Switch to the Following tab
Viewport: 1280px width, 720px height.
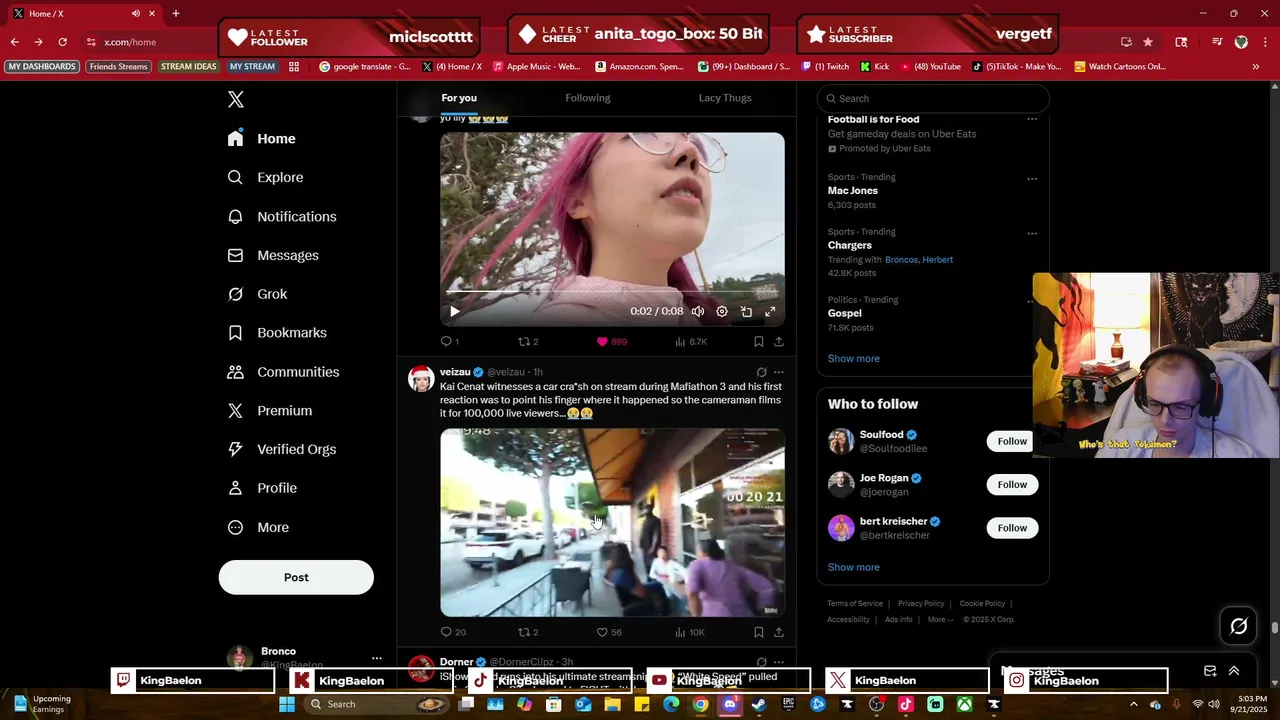coord(588,98)
